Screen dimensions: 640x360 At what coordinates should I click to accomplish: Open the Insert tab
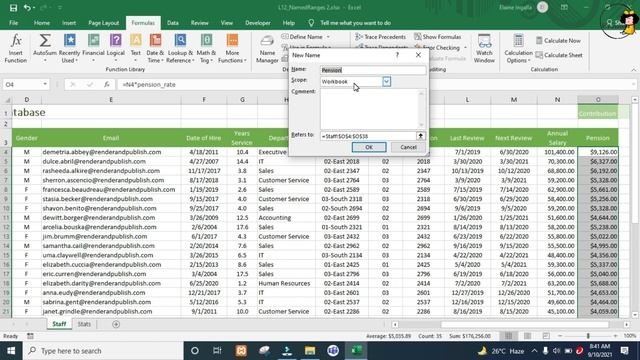pos(69,23)
